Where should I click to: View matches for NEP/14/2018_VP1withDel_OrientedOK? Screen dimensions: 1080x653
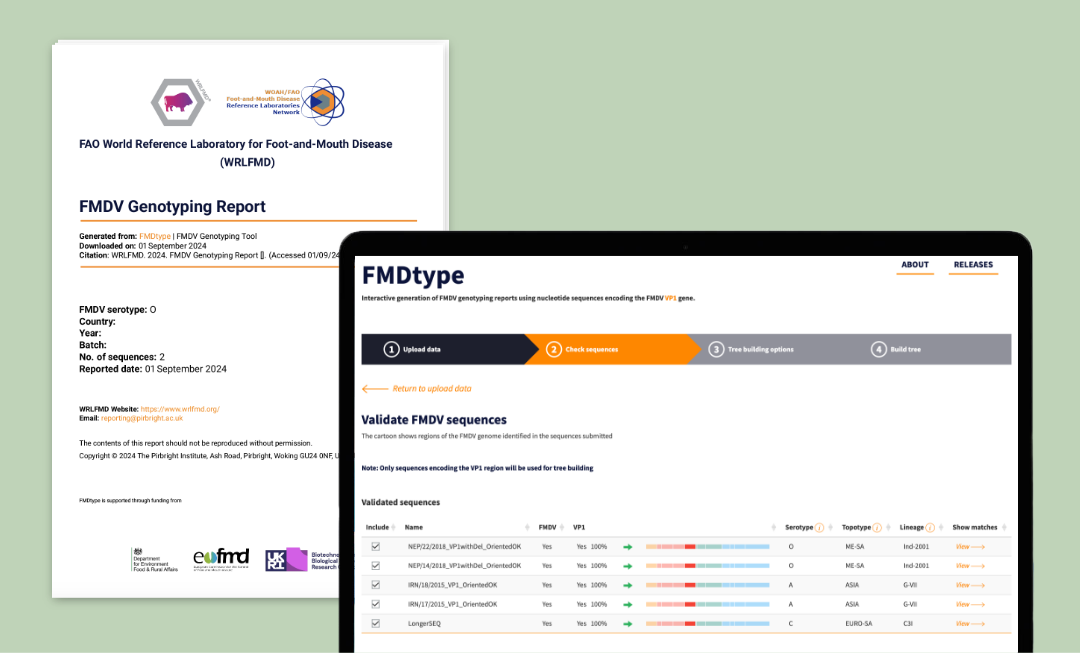pos(970,566)
